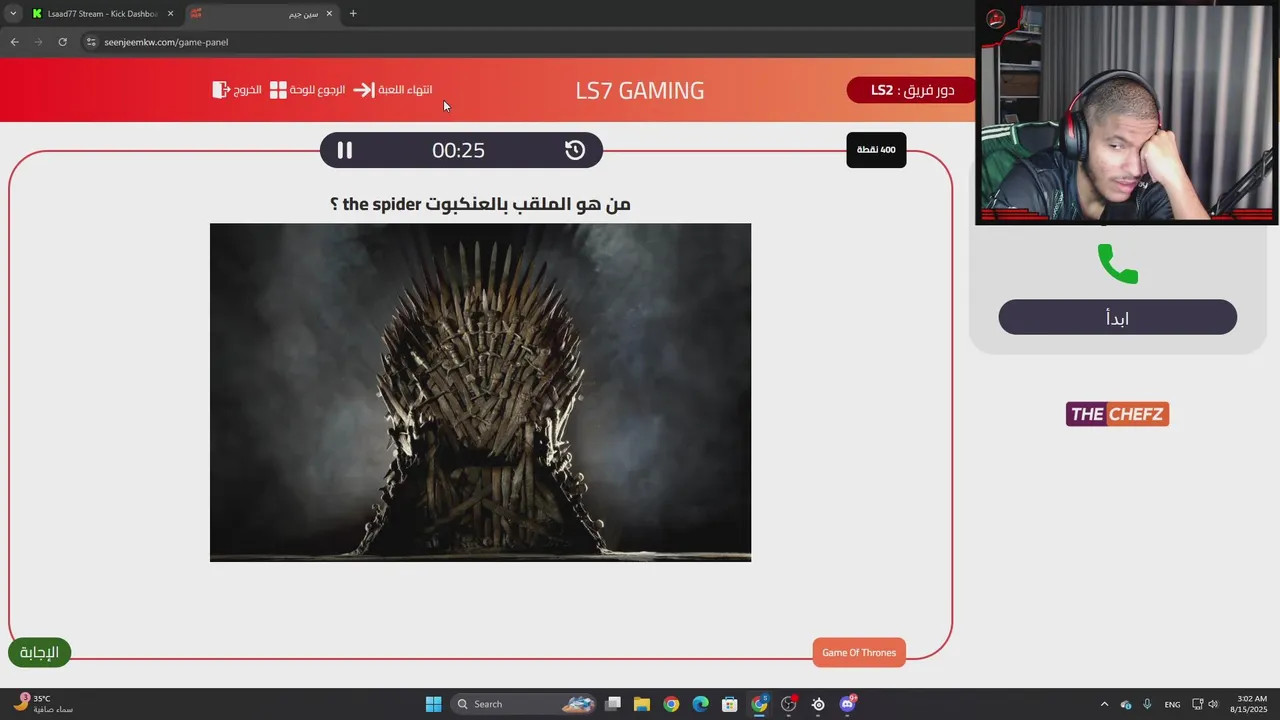The height and width of the screenshot is (720, 1280).
Task: Select the الخروج text link
Action: point(248,90)
